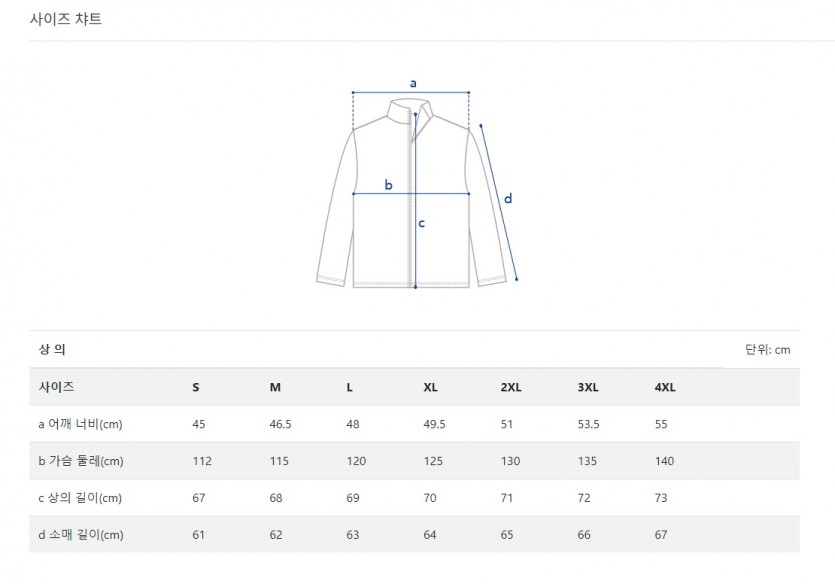Click the 46.5 shoulder width value for M
The width and height of the screenshot is (835, 584).
pos(280,424)
